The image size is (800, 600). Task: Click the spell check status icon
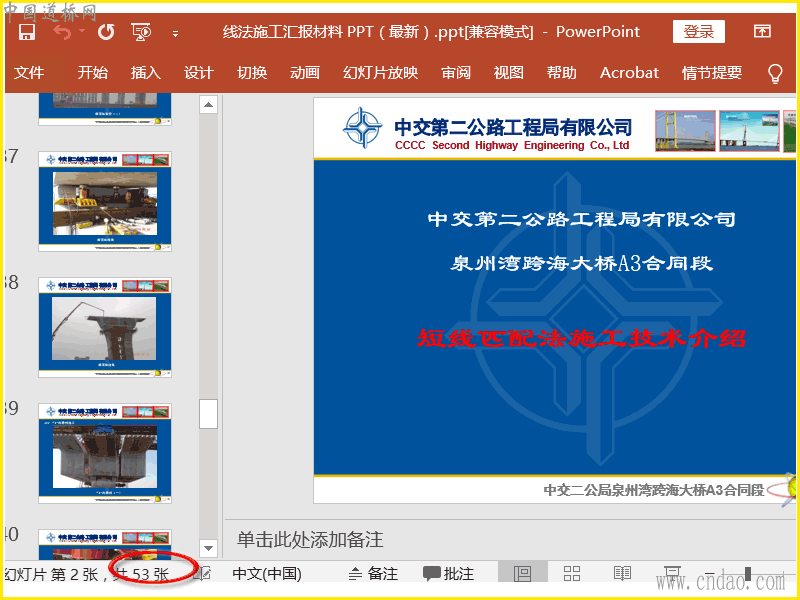pyautogui.click(x=203, y=573)
